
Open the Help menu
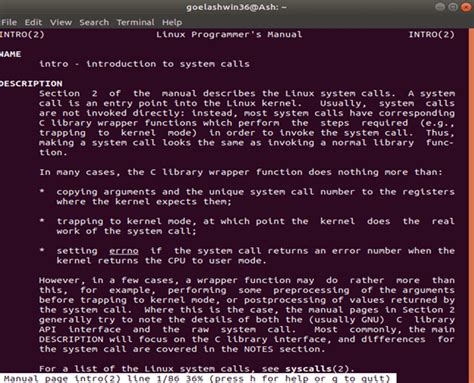click(172, 23)
